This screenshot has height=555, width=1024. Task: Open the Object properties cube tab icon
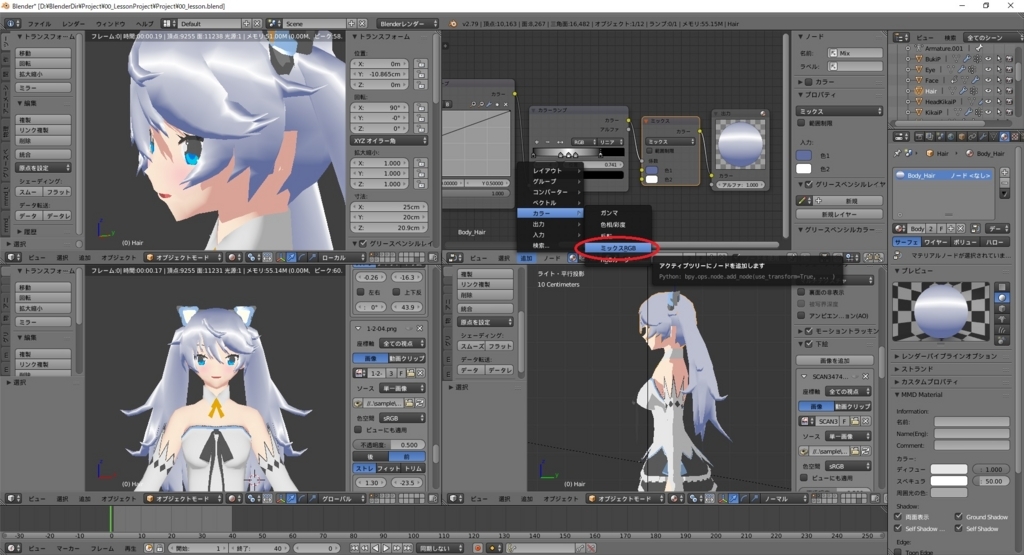pos(961,137)
